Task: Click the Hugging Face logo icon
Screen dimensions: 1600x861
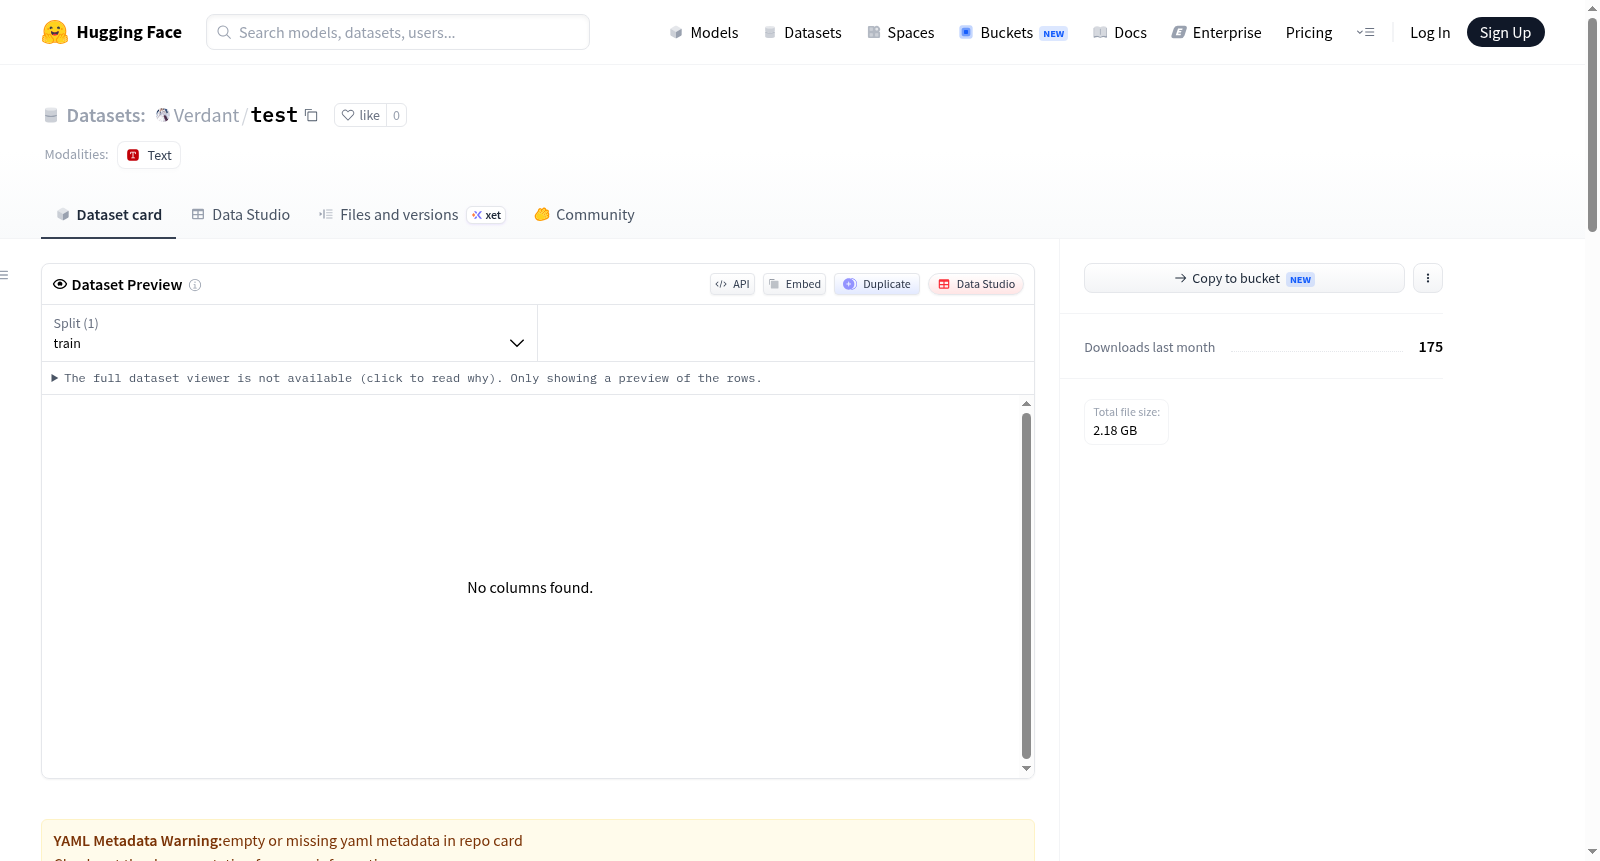Action: pos(55,32)
